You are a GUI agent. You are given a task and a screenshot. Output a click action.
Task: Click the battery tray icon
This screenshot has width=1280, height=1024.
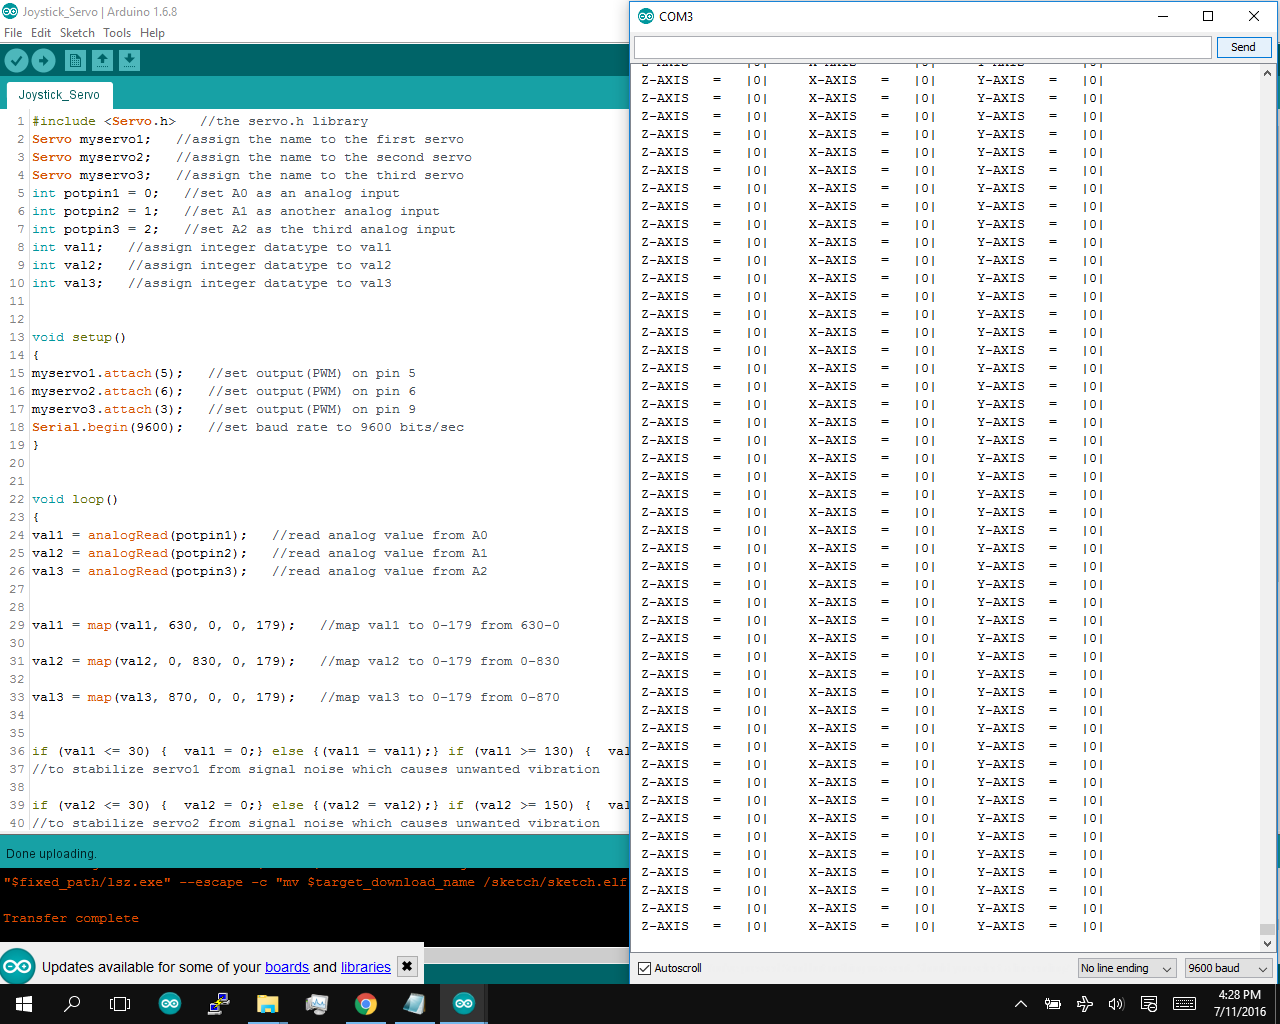tap(1053, 1004)
